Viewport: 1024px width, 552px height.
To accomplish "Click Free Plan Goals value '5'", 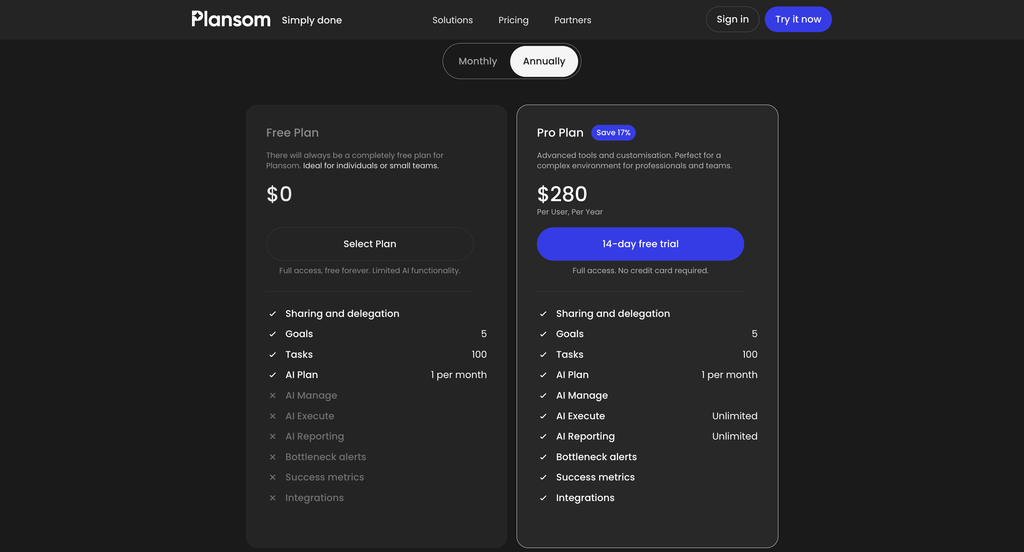I will coord(483,334).
